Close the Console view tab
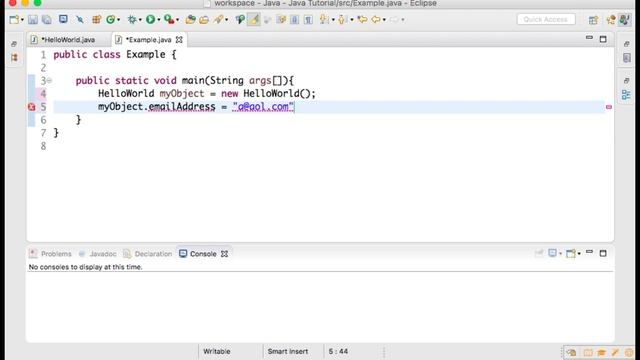 tap(224, 254)
